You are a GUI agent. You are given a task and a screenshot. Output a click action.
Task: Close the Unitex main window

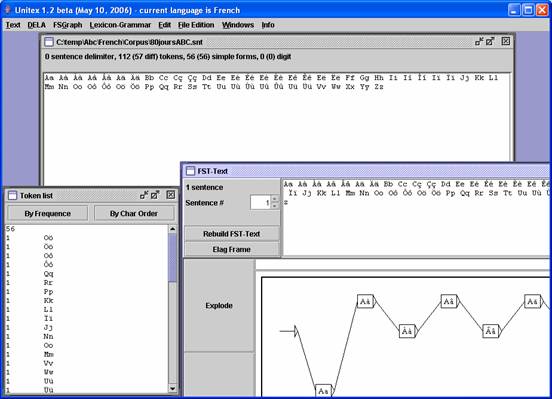tap(542, 10)
